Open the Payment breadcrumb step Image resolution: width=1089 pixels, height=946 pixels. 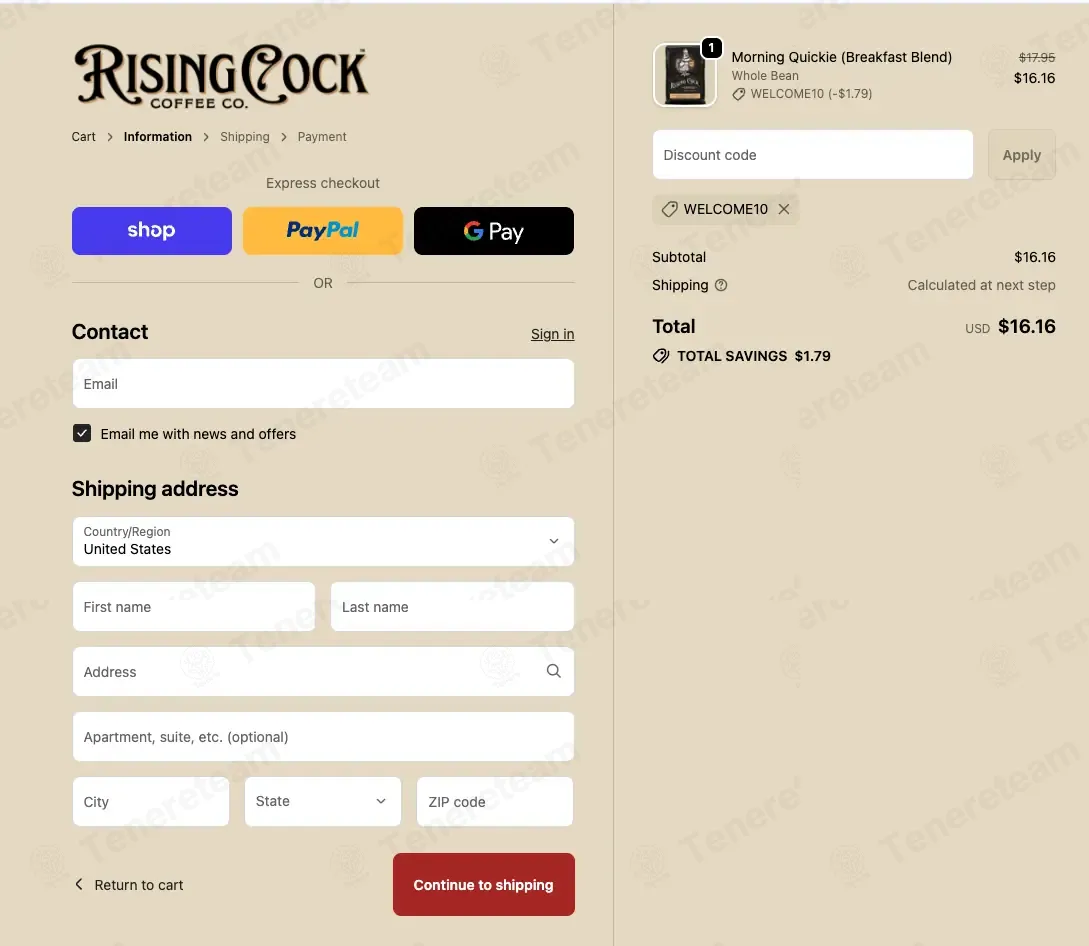322,137
